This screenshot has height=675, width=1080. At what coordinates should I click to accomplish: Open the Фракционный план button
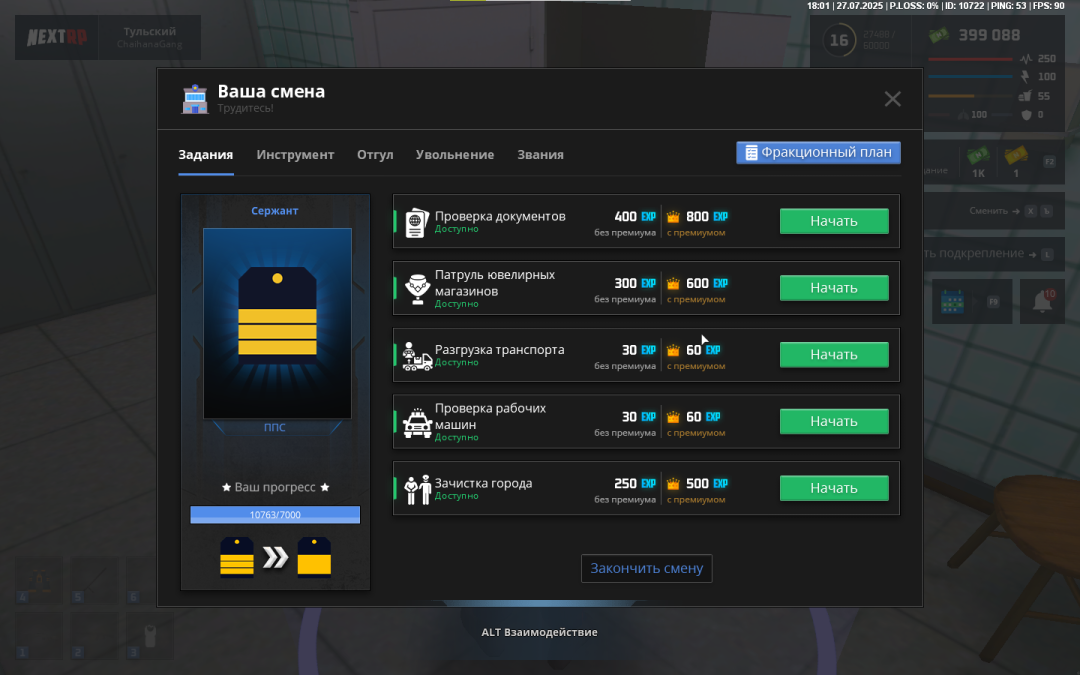point(818,152)
